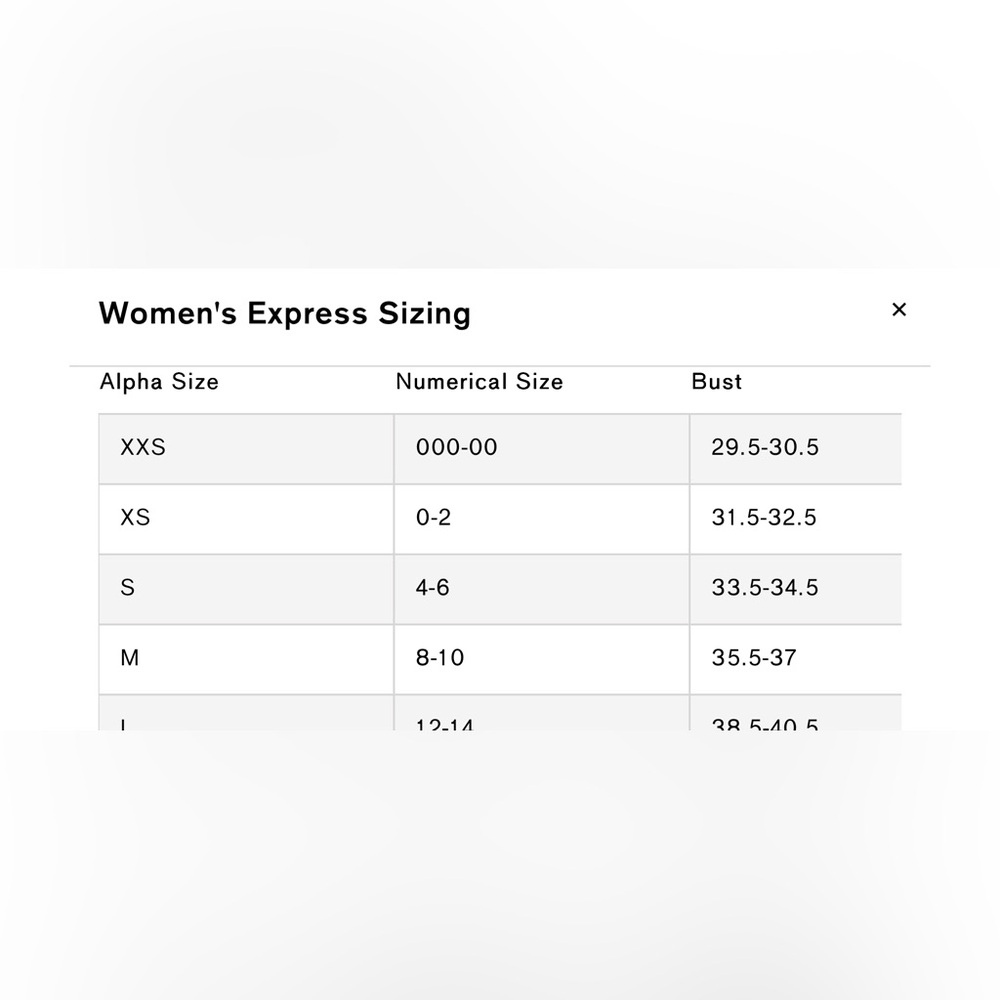This screenshot has width=1000, height=1000.
Task: Click the XS alpha size cell
Action: pyautogui.click(x=246, y=518)
